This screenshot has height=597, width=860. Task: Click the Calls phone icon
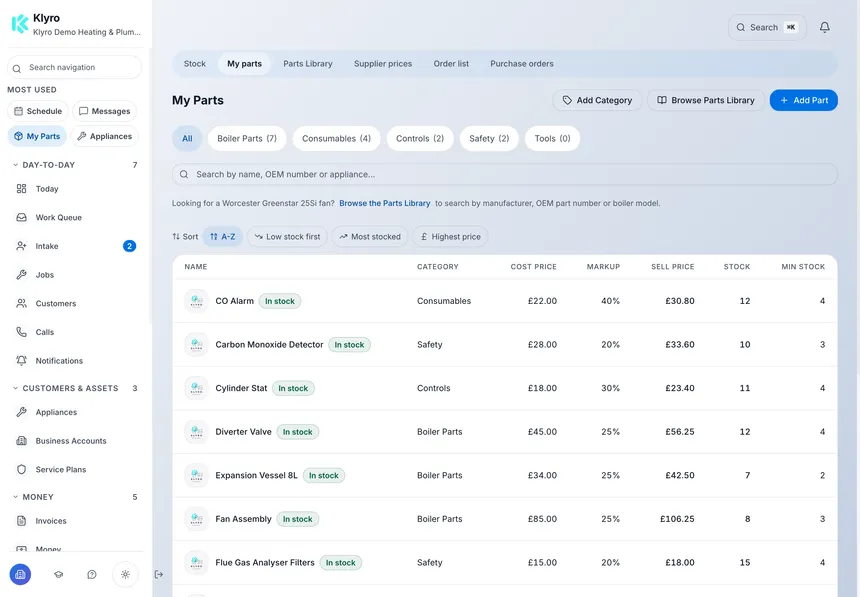coord(21,332)
